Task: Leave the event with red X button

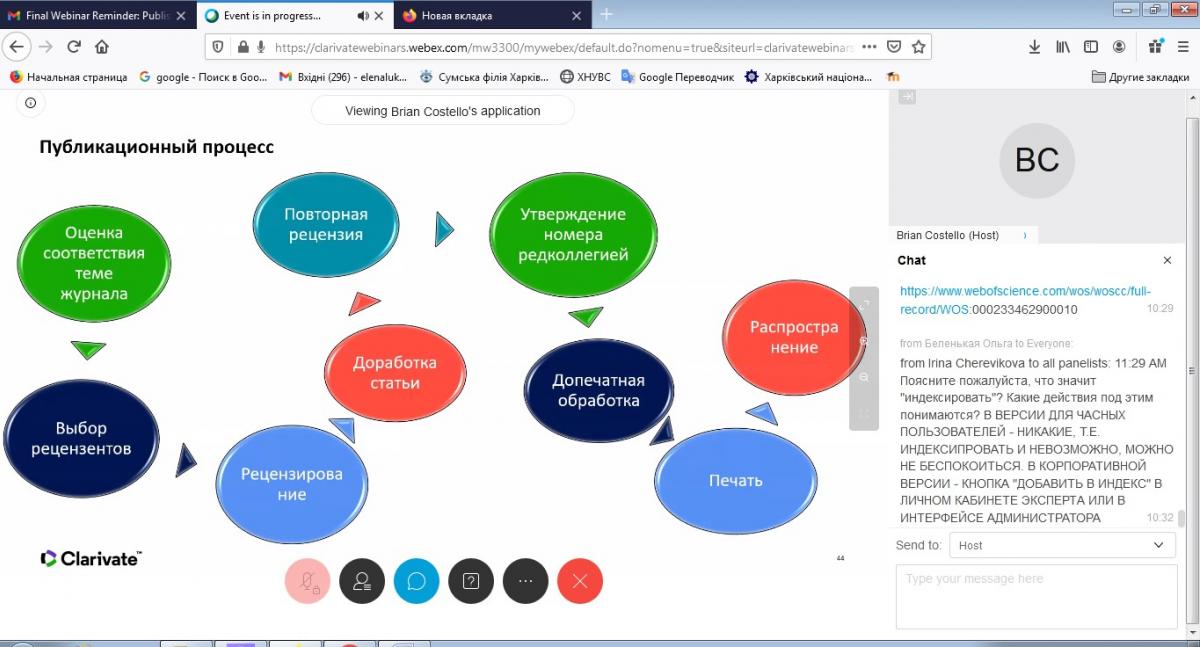Action: tap(580, 581)
